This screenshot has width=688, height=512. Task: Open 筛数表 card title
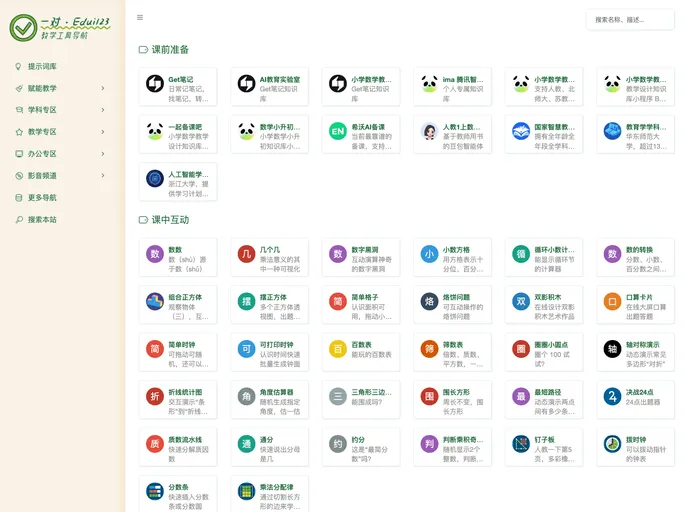[453, 345]
